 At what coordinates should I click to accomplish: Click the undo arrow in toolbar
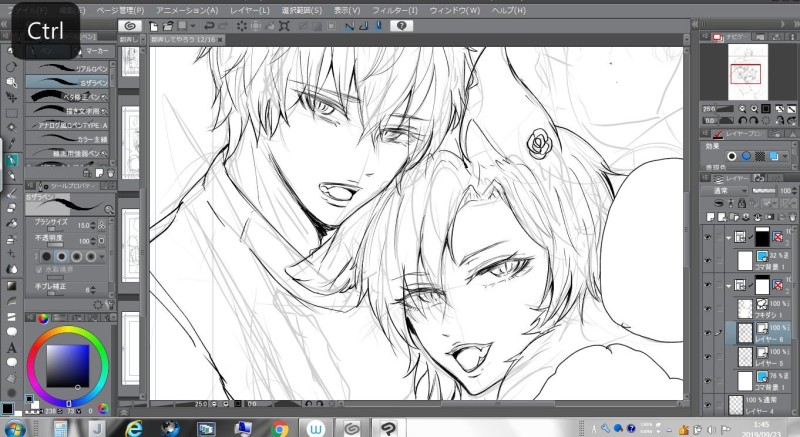coord(209,26)
